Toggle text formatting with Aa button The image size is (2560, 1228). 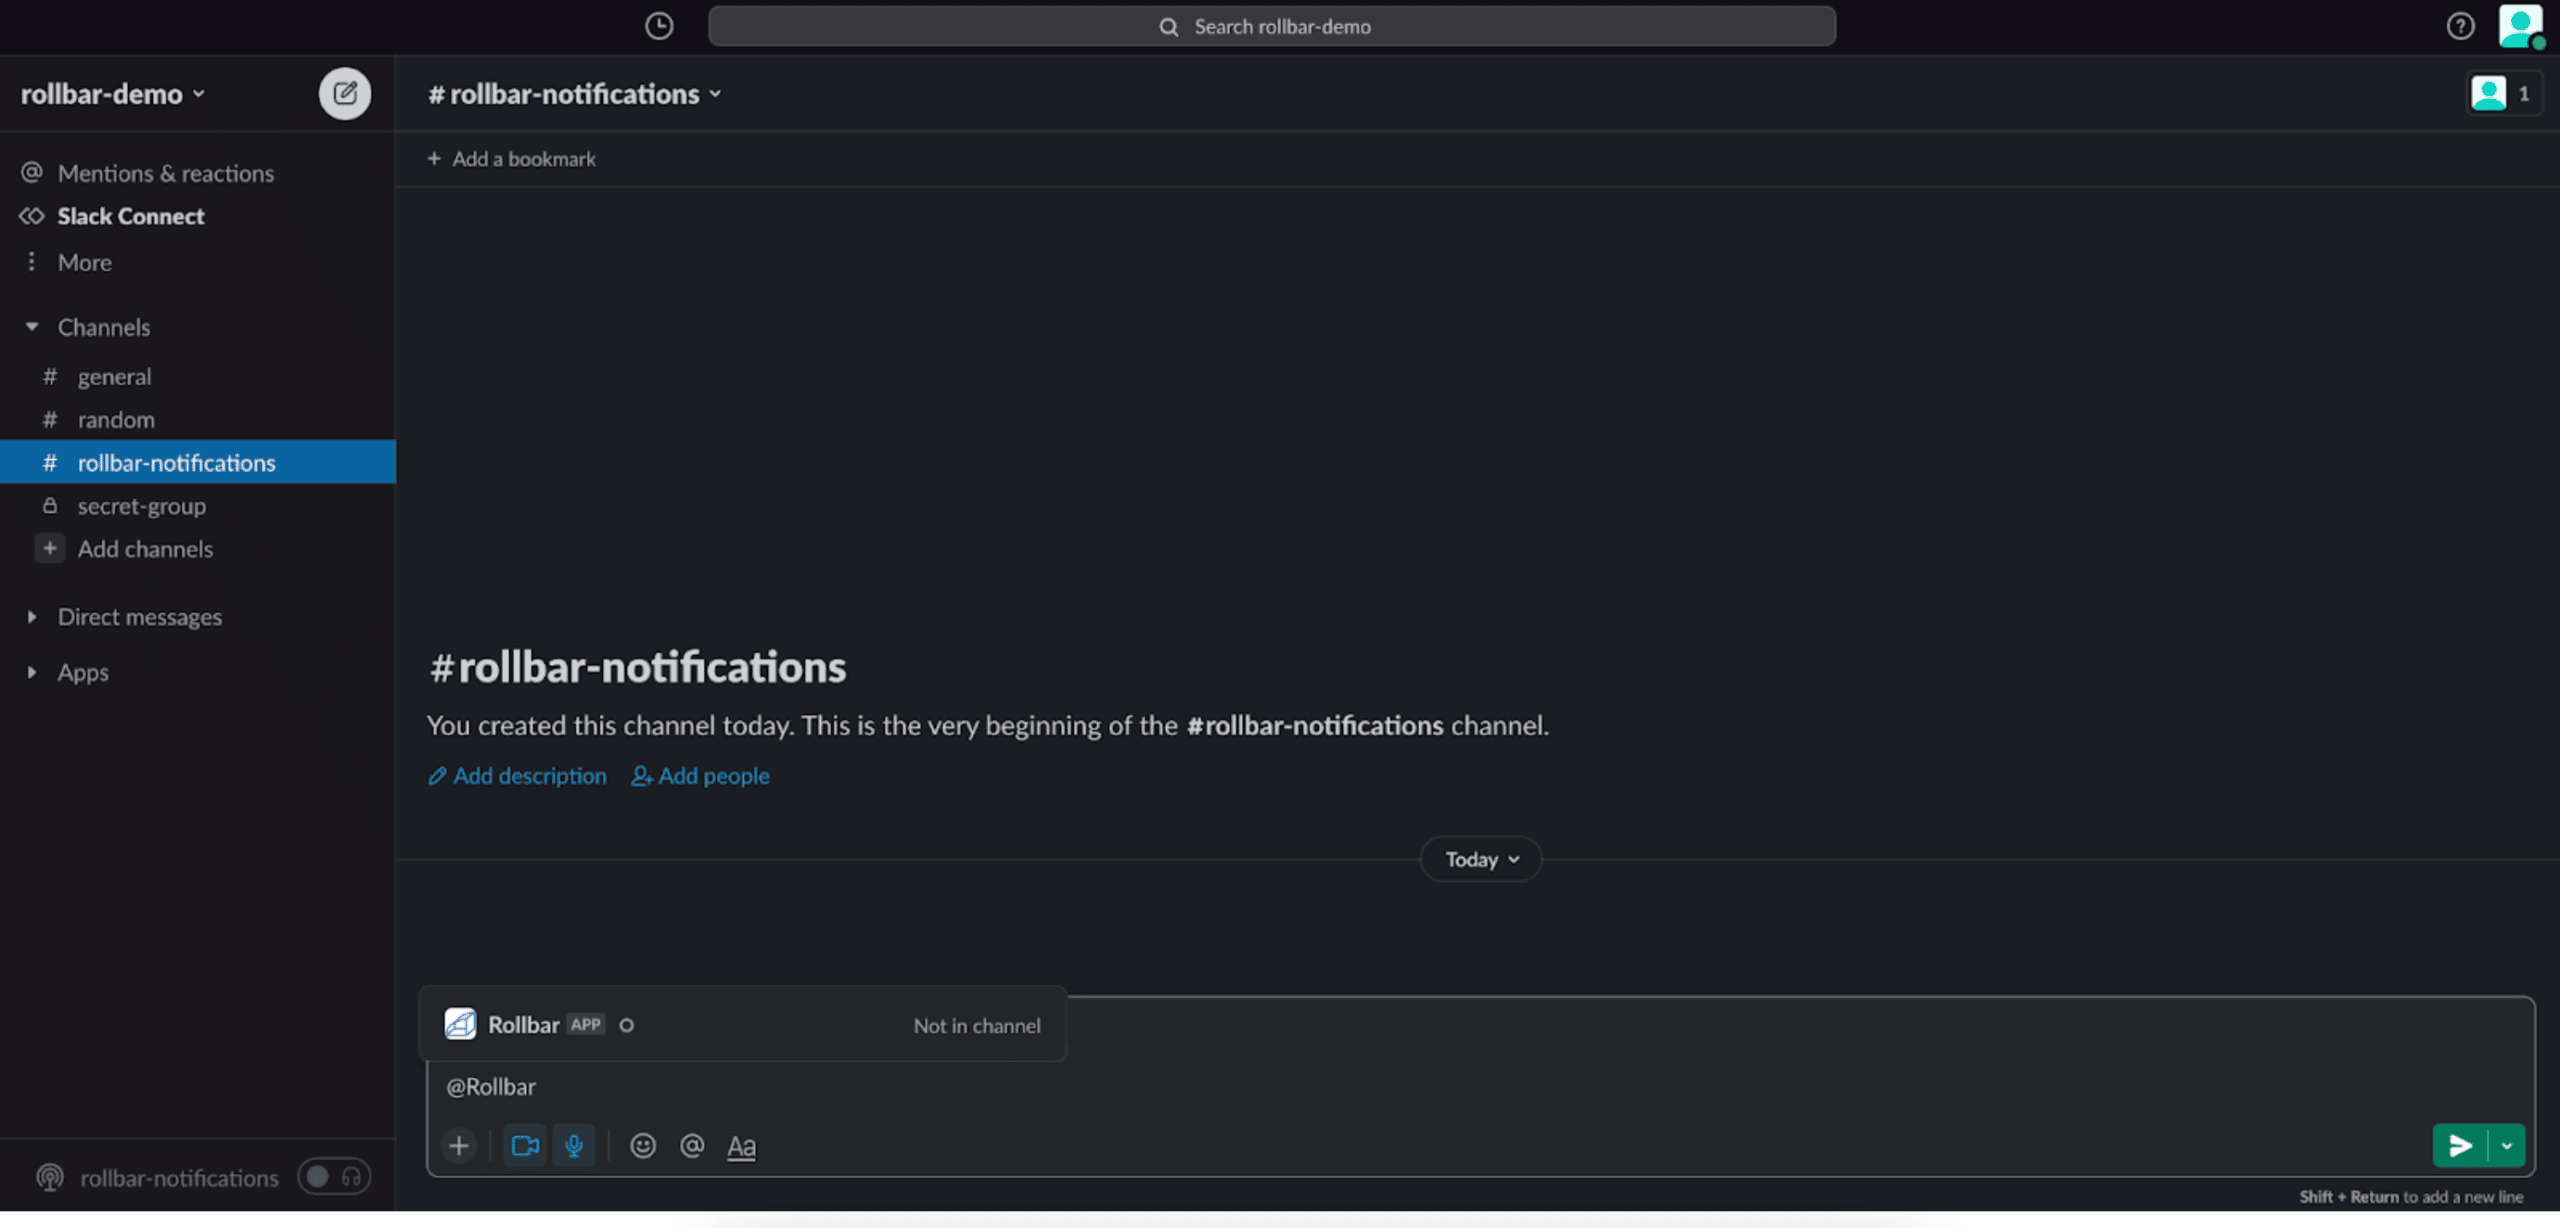point(741,1146)
